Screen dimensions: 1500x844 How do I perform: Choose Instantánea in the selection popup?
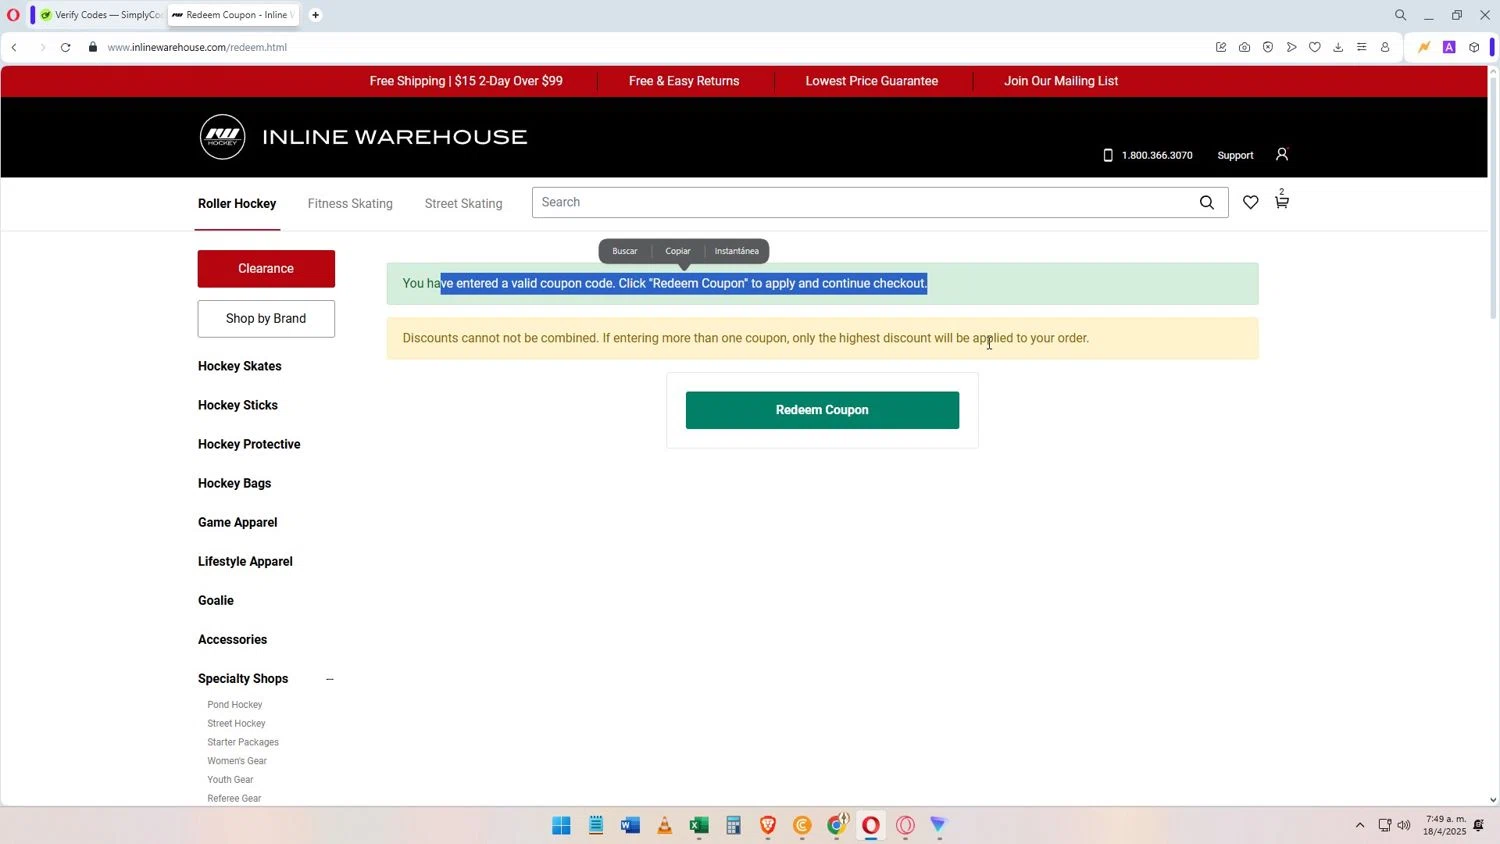pos(737,251)
